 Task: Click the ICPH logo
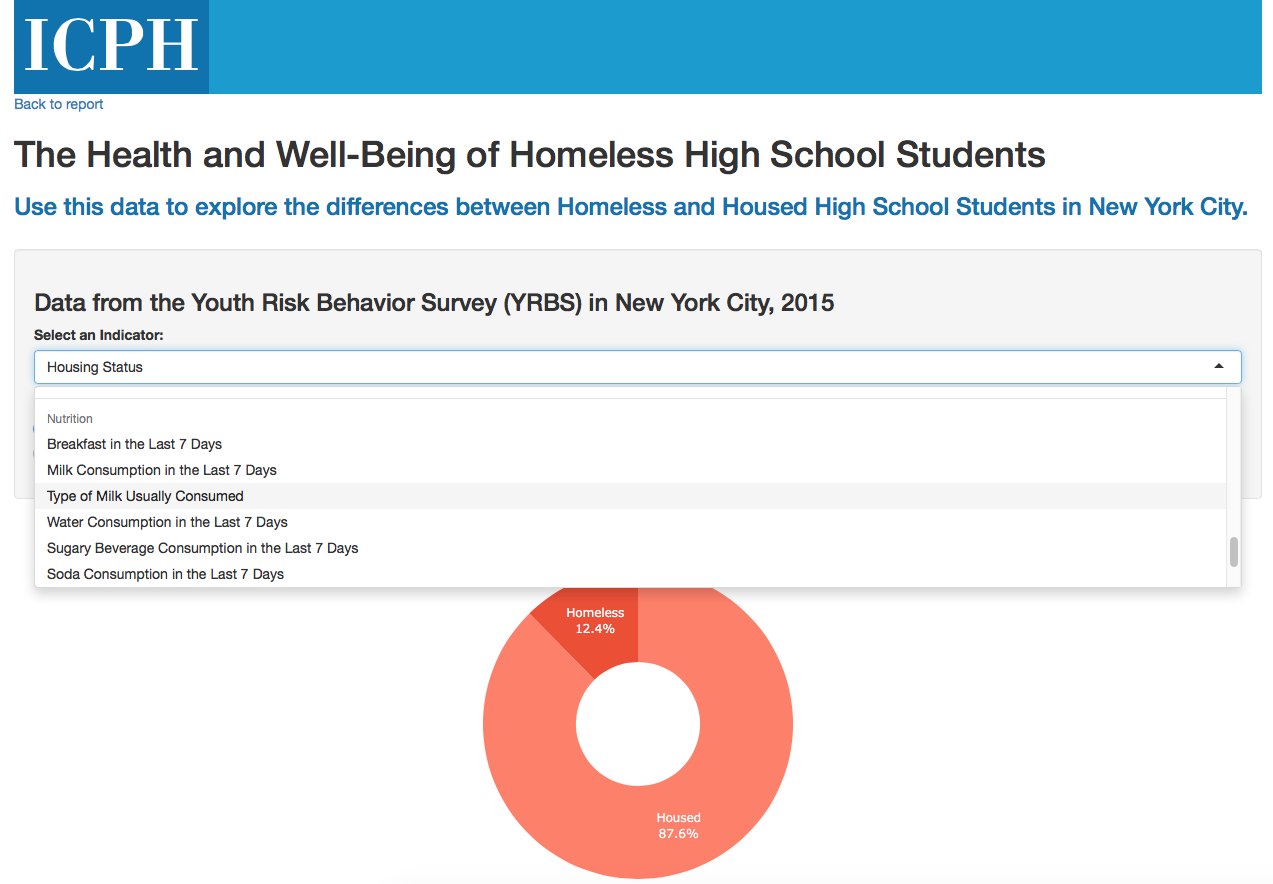pyautogui.click(x=111, y=47)
